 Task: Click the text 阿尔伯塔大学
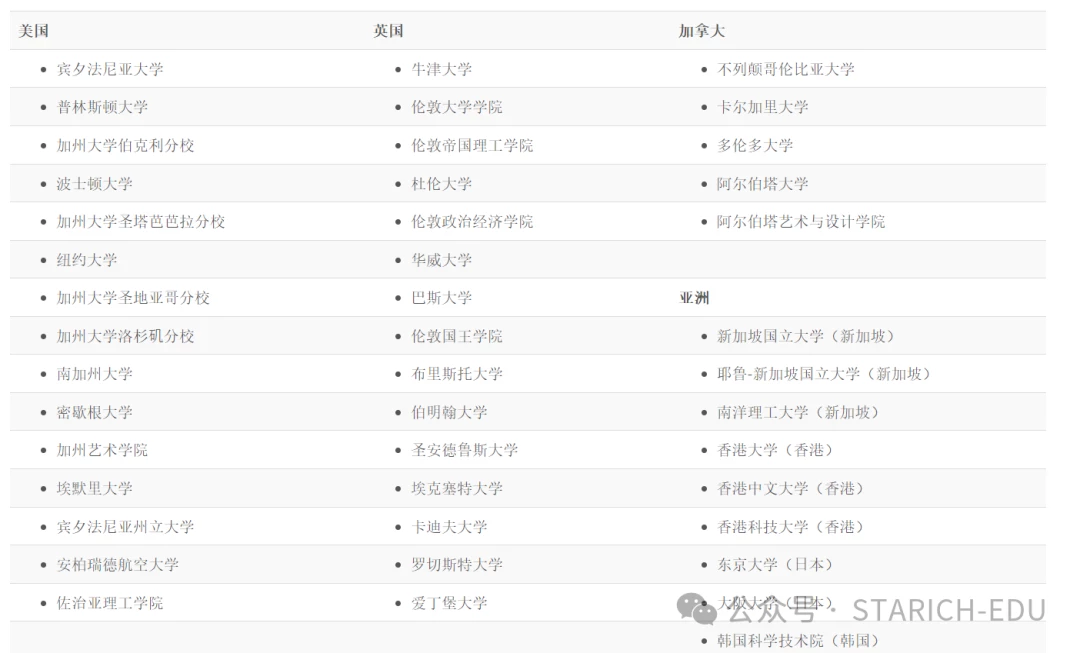pos(763,184)
